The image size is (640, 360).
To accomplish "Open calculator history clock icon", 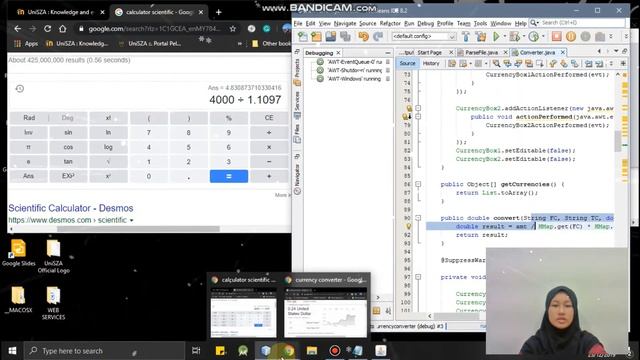I will pyautogui.click(x=20, y=89).
